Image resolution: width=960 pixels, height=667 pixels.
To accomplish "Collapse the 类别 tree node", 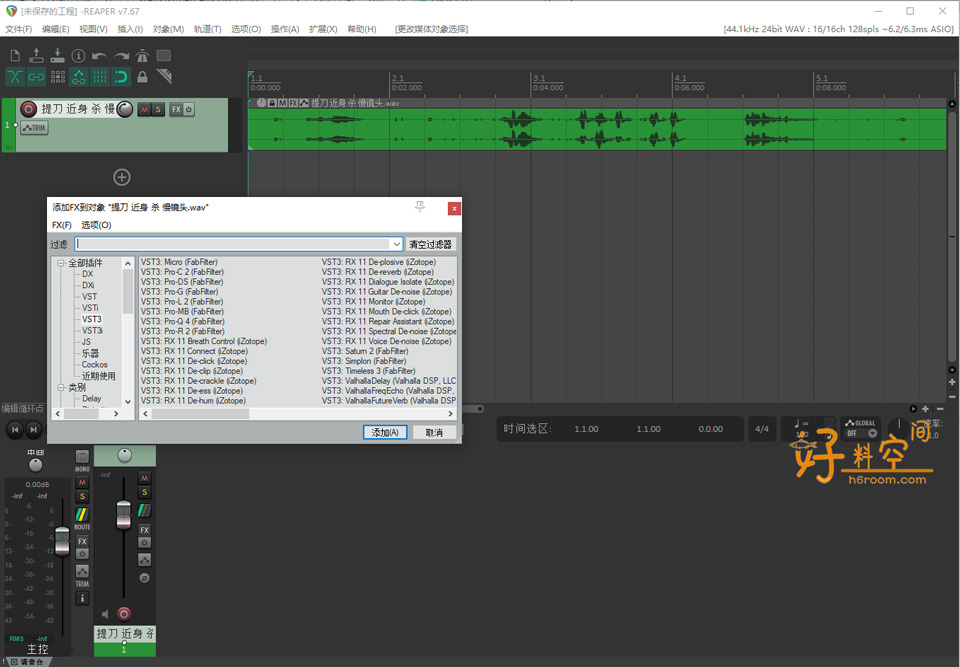I will coord(60,387).
